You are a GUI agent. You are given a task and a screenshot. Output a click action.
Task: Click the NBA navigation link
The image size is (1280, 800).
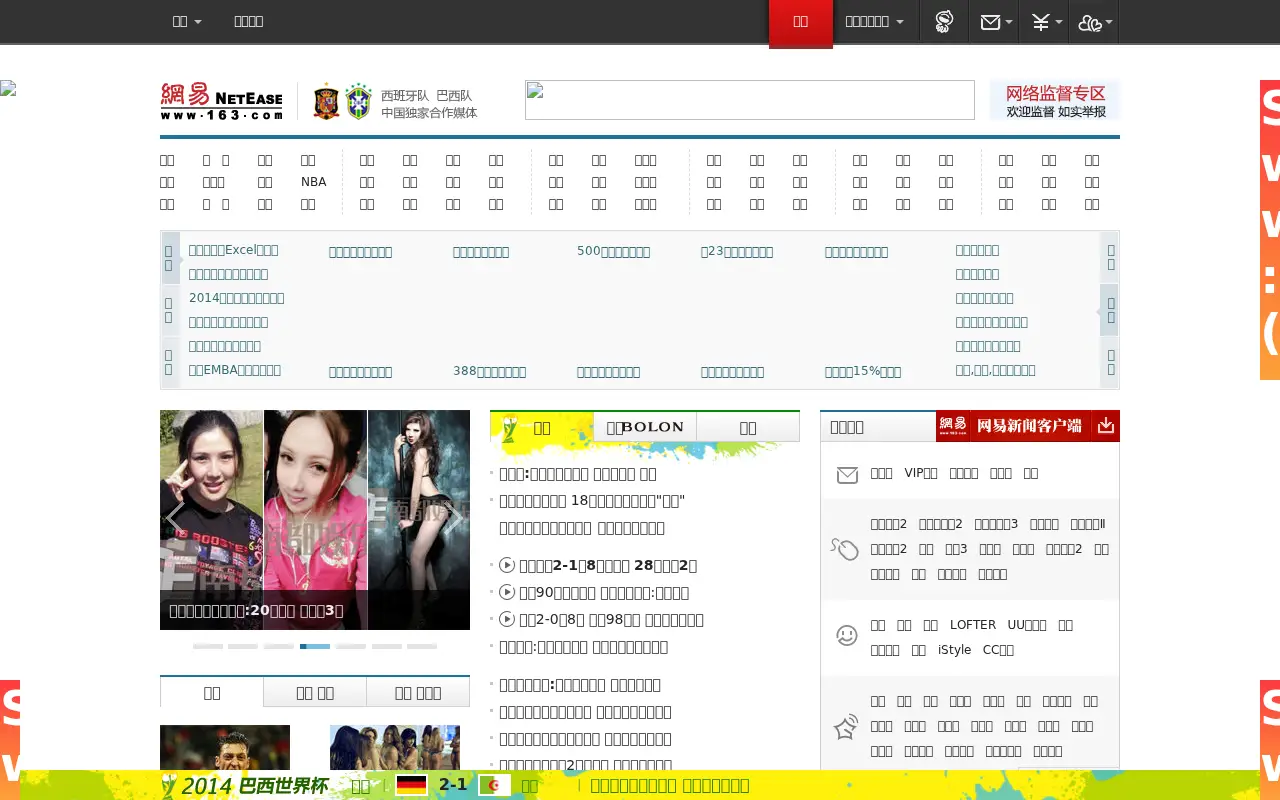tap(313, 182)
